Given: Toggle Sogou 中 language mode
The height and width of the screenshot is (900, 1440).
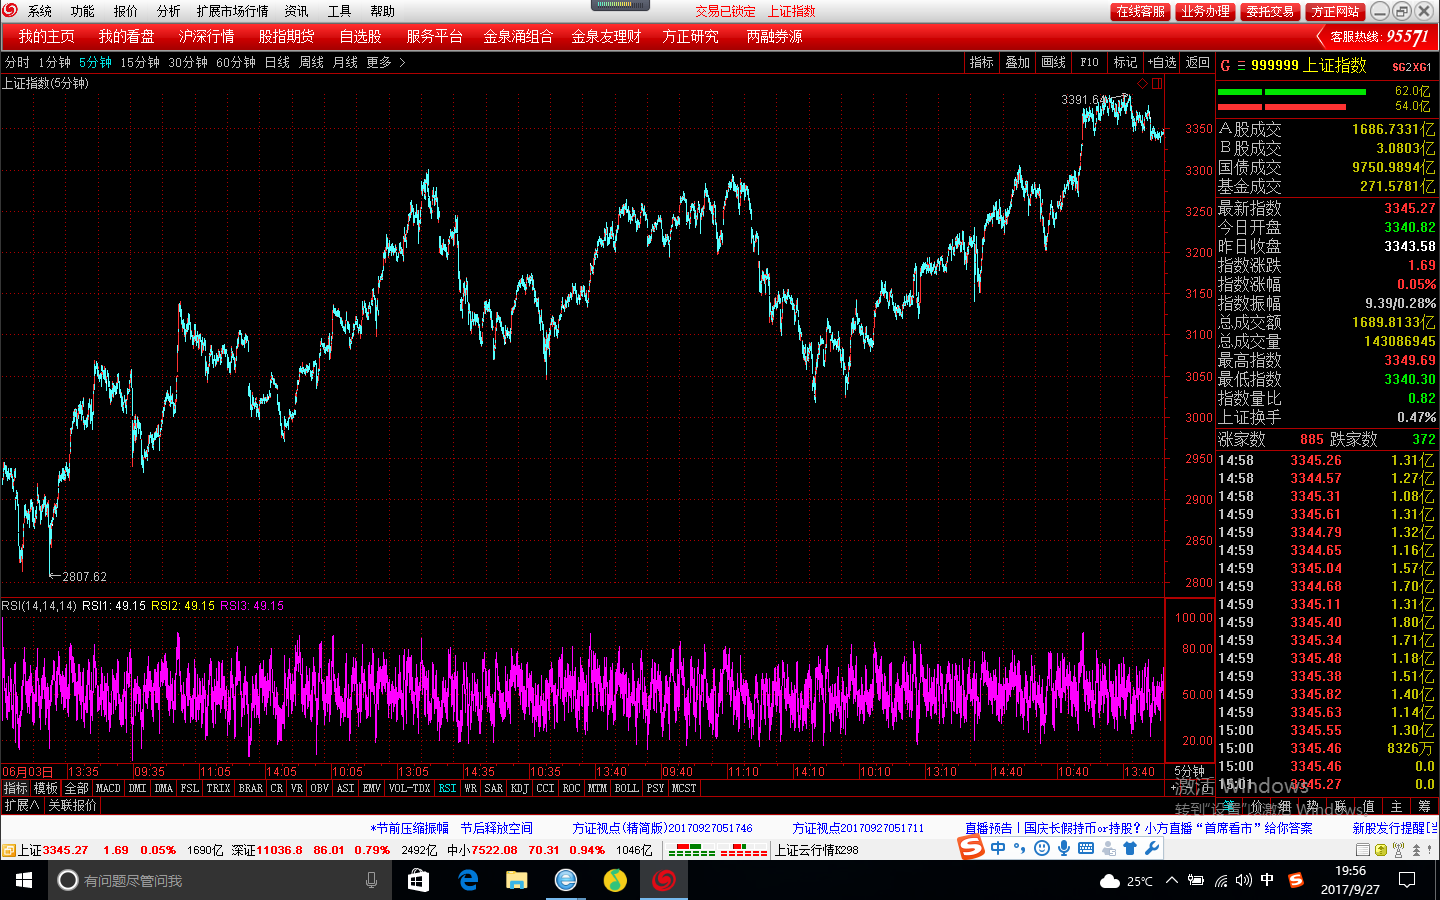Looking at the screenshot, I should pyautogui.click(x=998, y=848).
